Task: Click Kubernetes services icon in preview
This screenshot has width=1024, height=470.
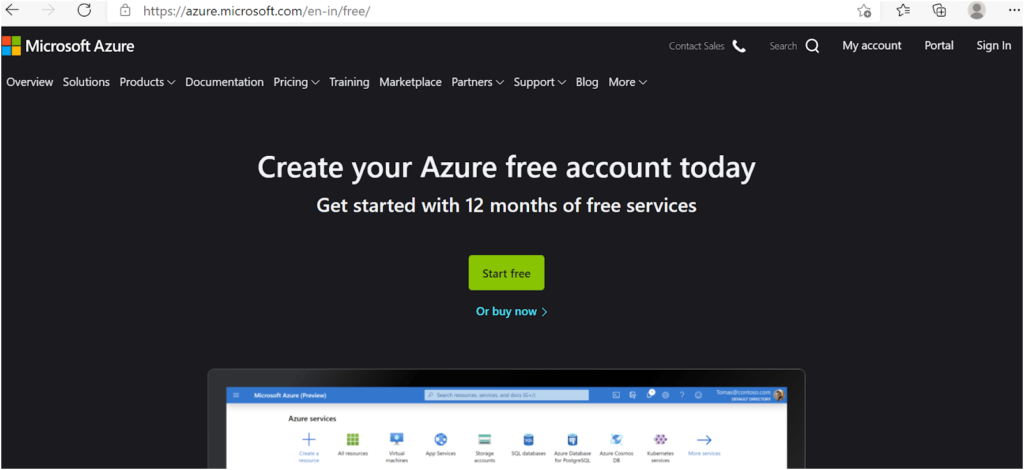Action: [660, 439]
